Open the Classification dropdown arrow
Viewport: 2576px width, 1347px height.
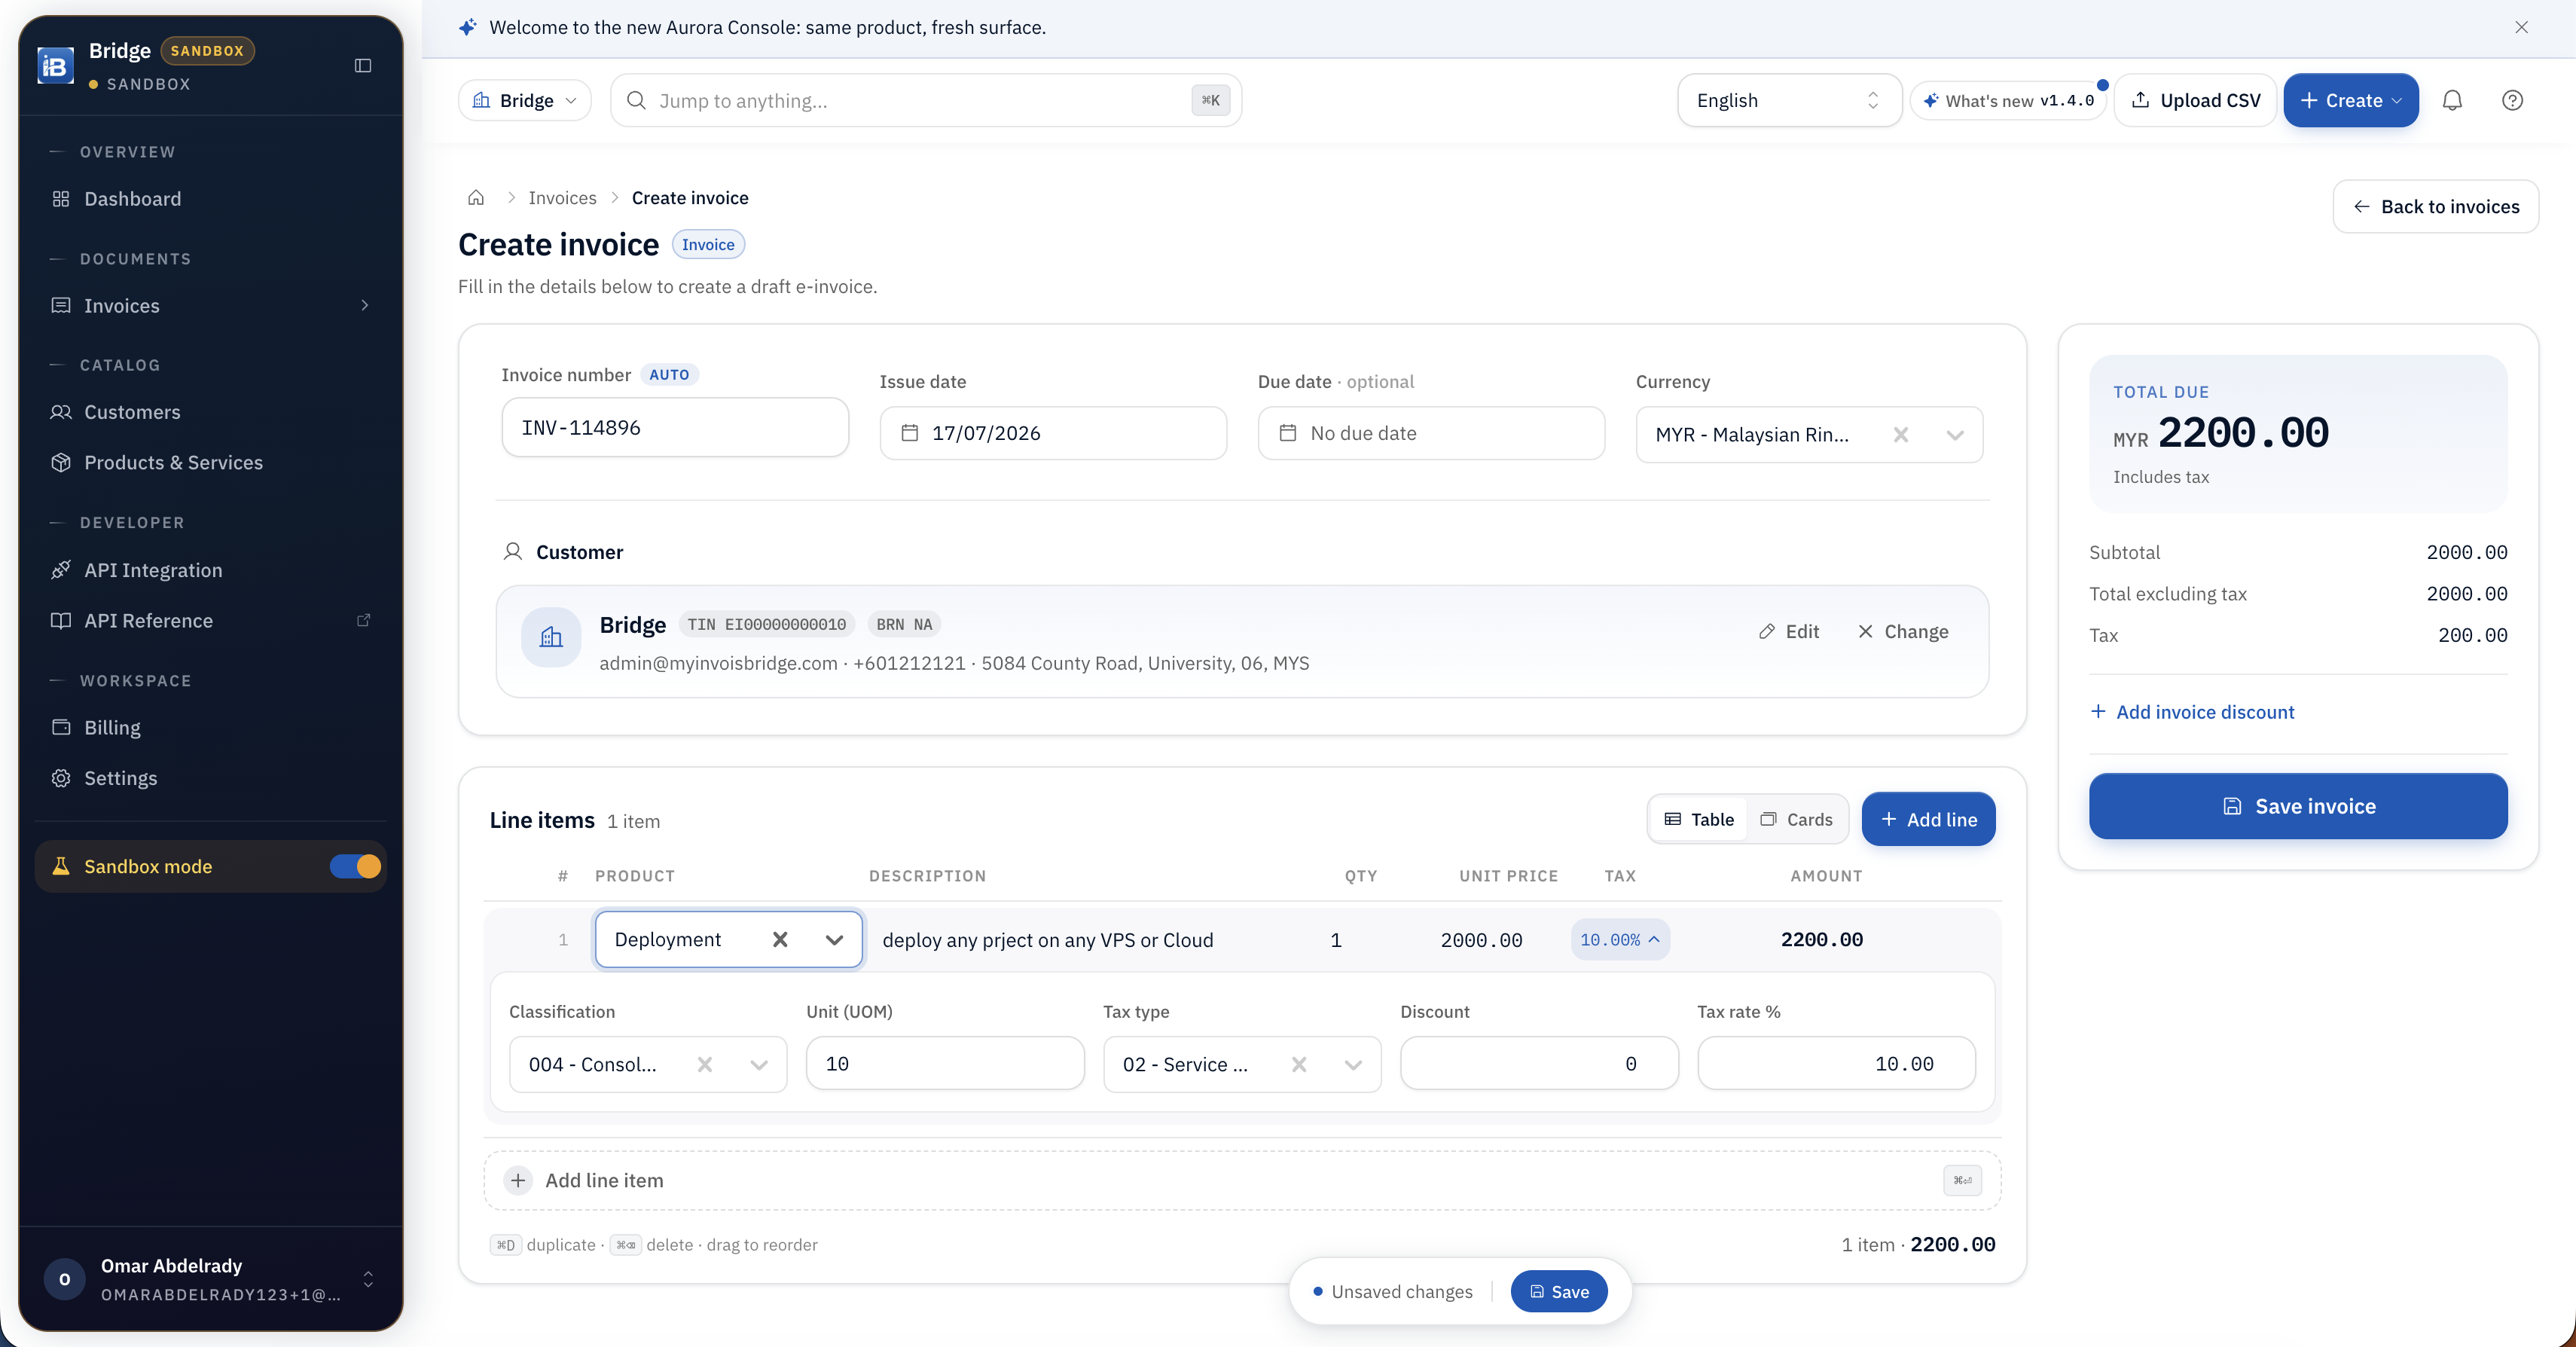[x=759, y=1064]
